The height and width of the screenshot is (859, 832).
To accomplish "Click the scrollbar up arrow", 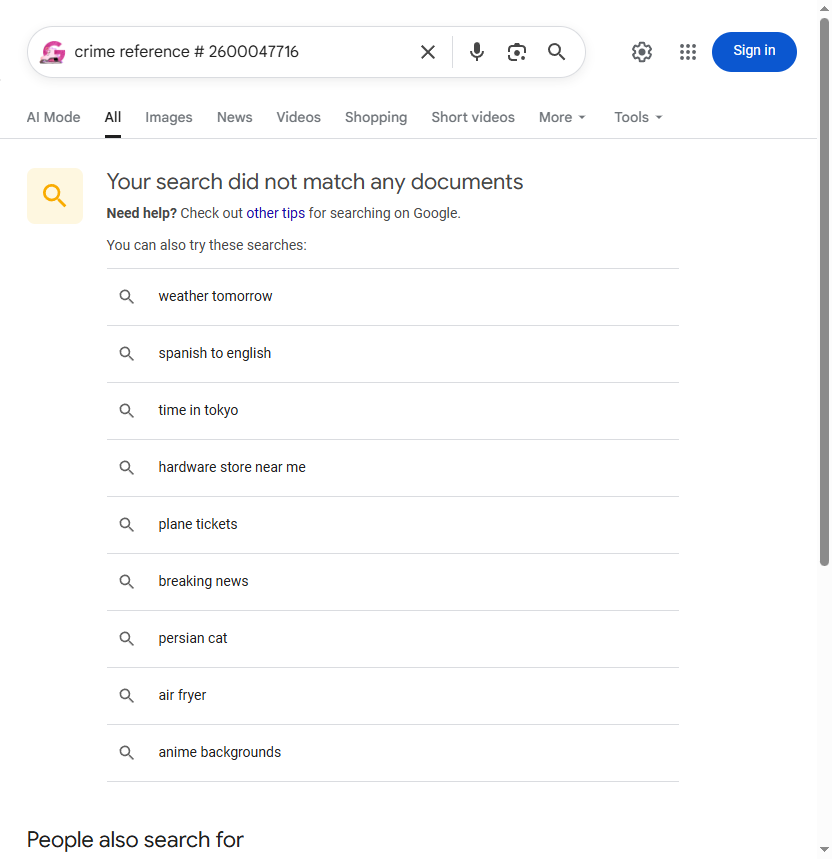I will point(824,8).
